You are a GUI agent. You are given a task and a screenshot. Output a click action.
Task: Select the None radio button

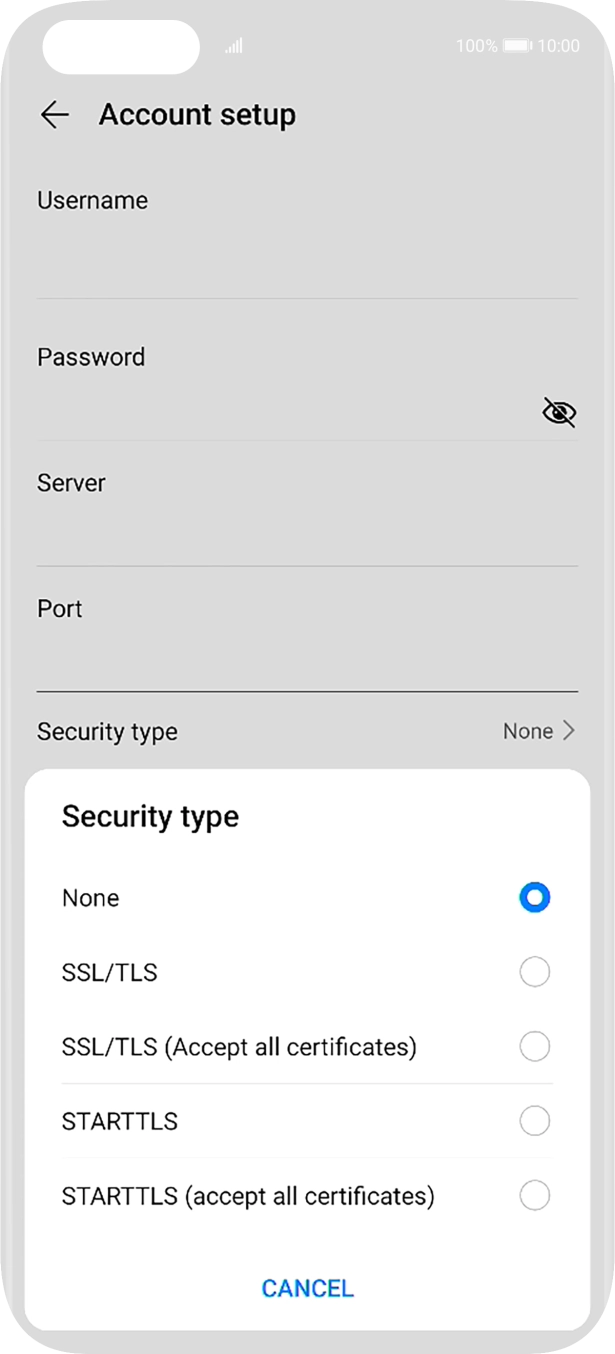pyautogui.click(x=534, y=898)
